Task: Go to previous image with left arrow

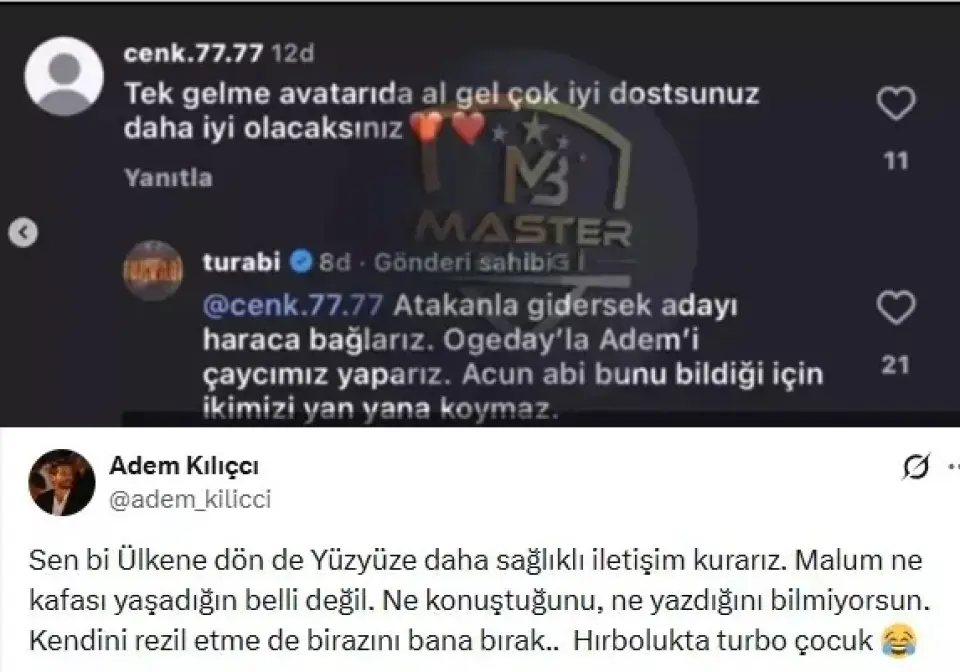Action: tap(23, 233)
